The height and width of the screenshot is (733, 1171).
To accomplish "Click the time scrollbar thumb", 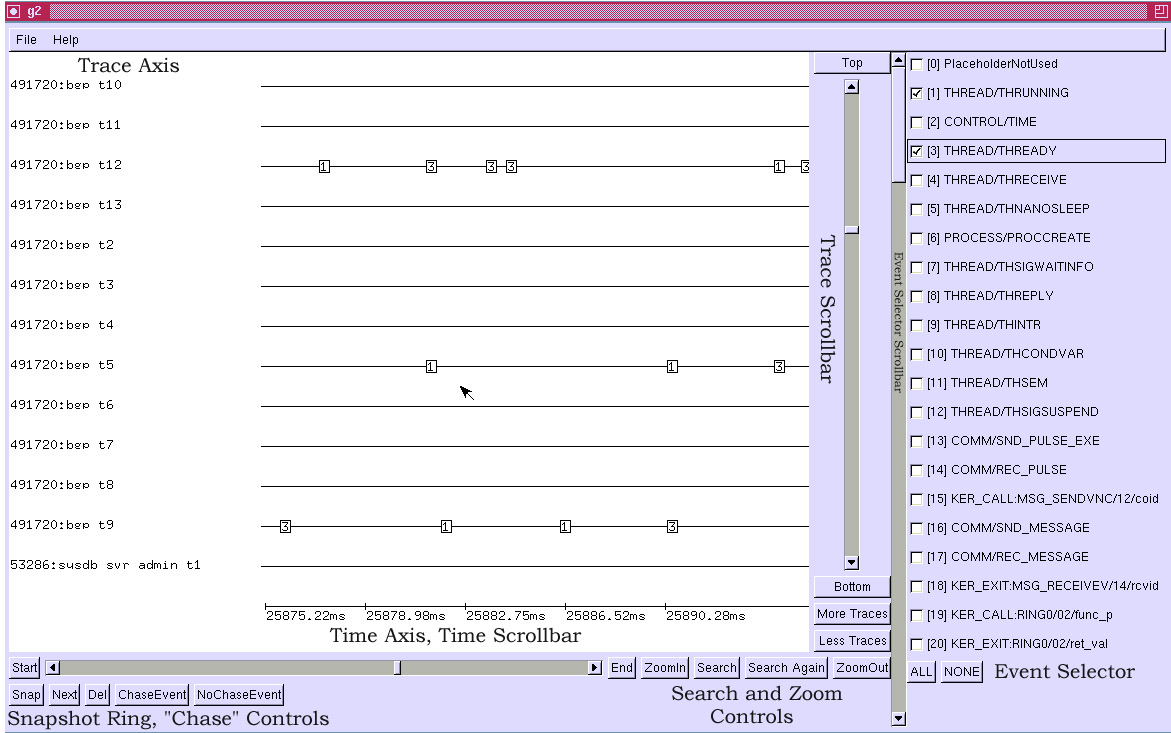I will 397,668.
